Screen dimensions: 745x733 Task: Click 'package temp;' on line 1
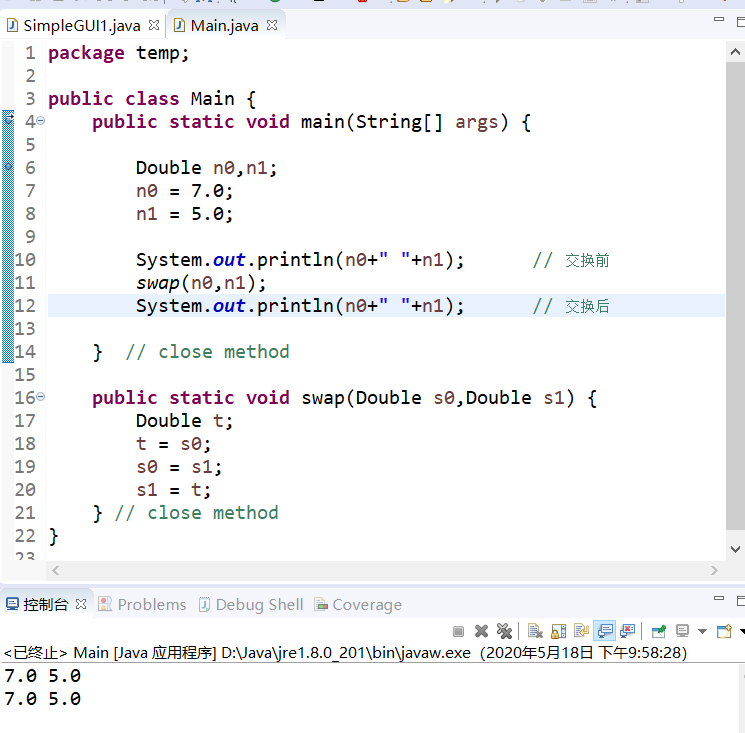tap(119, 53)
